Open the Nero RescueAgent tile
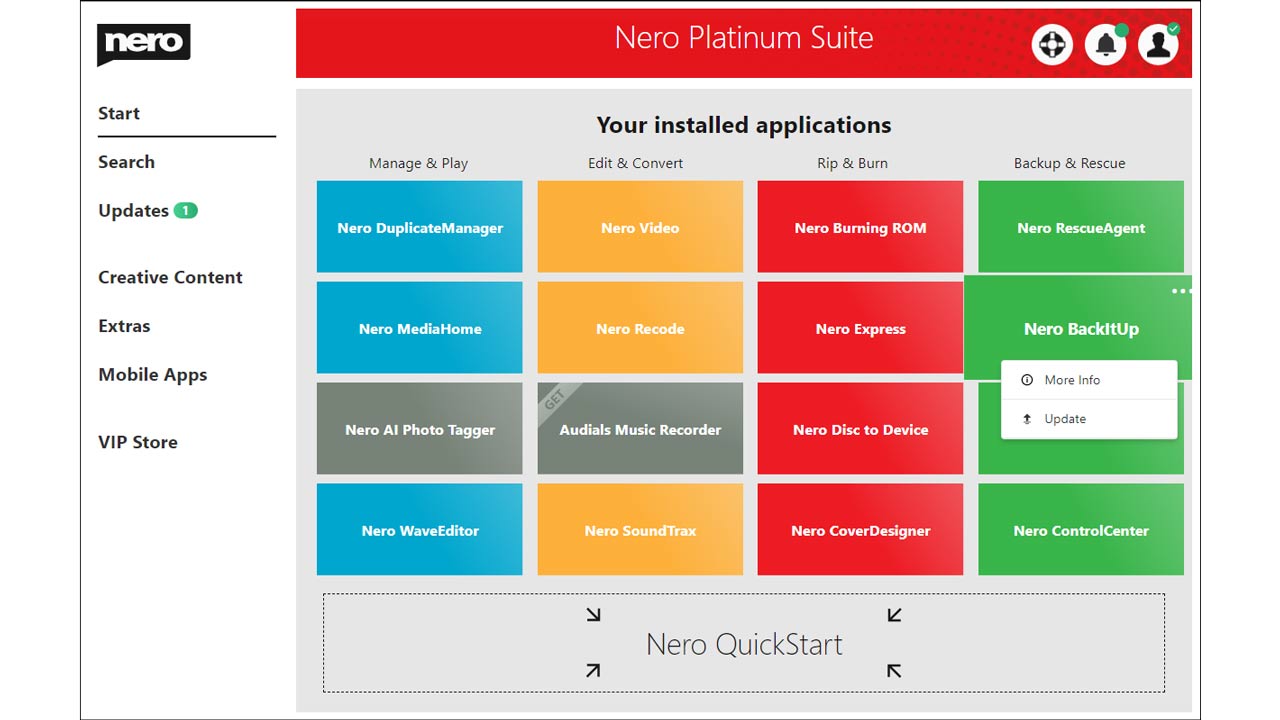 point(1080,227)
